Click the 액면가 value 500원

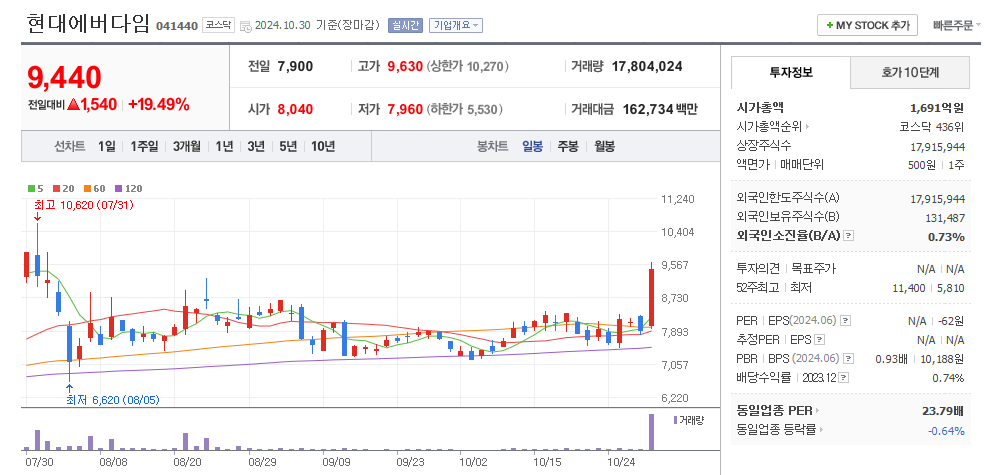923,165
